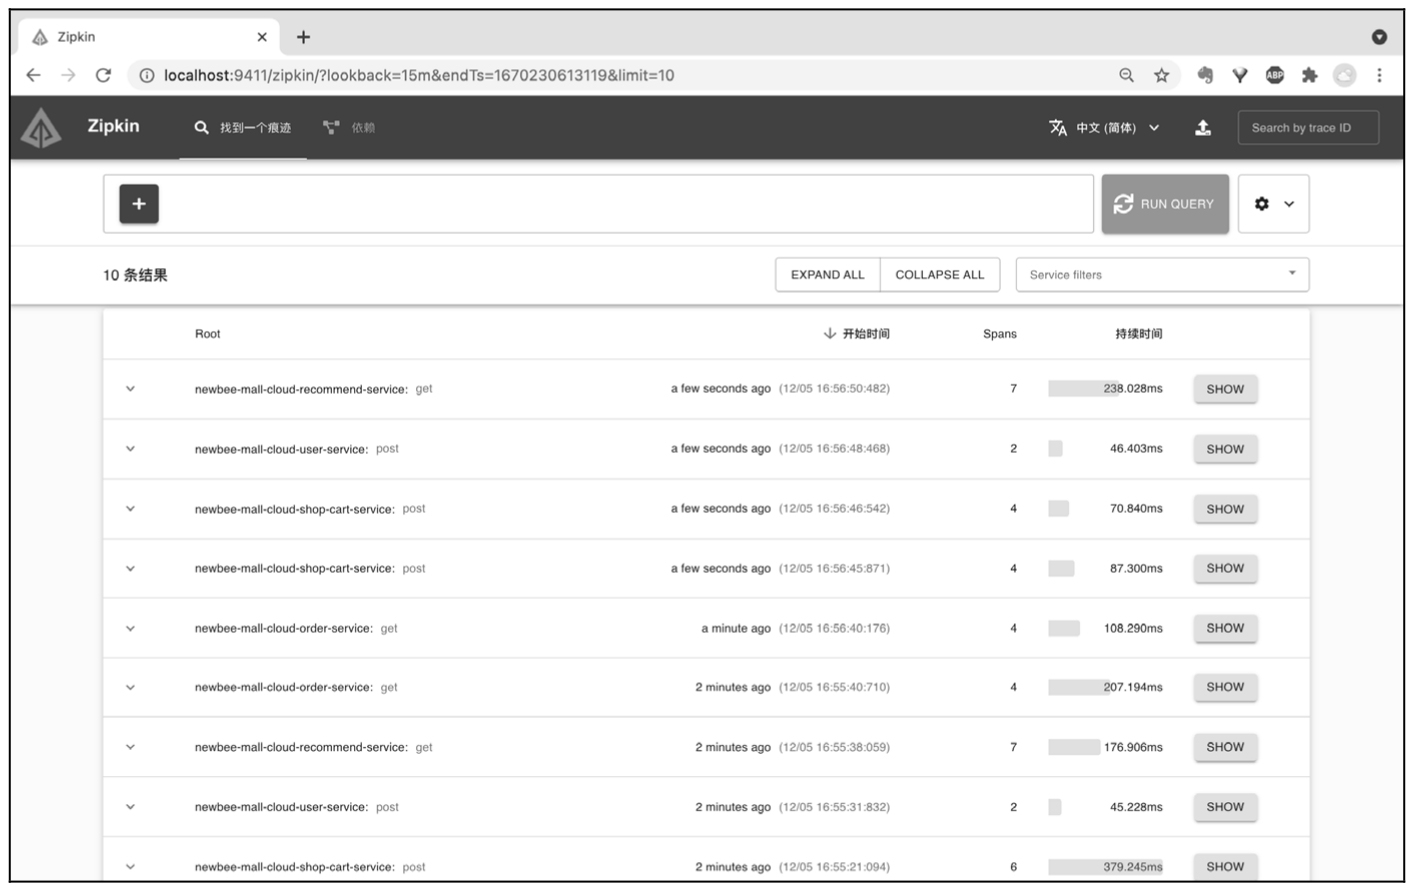Open a new browser tab
The image size is (1414, 891).
pyautogui.click(x=303, y=37)
